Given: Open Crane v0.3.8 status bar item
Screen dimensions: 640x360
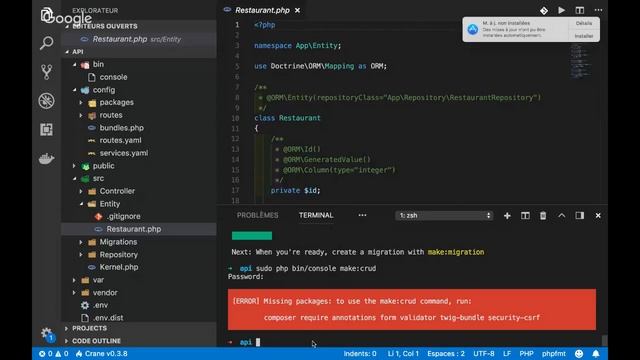Looking at the screenshot, I should coord(102,353).
